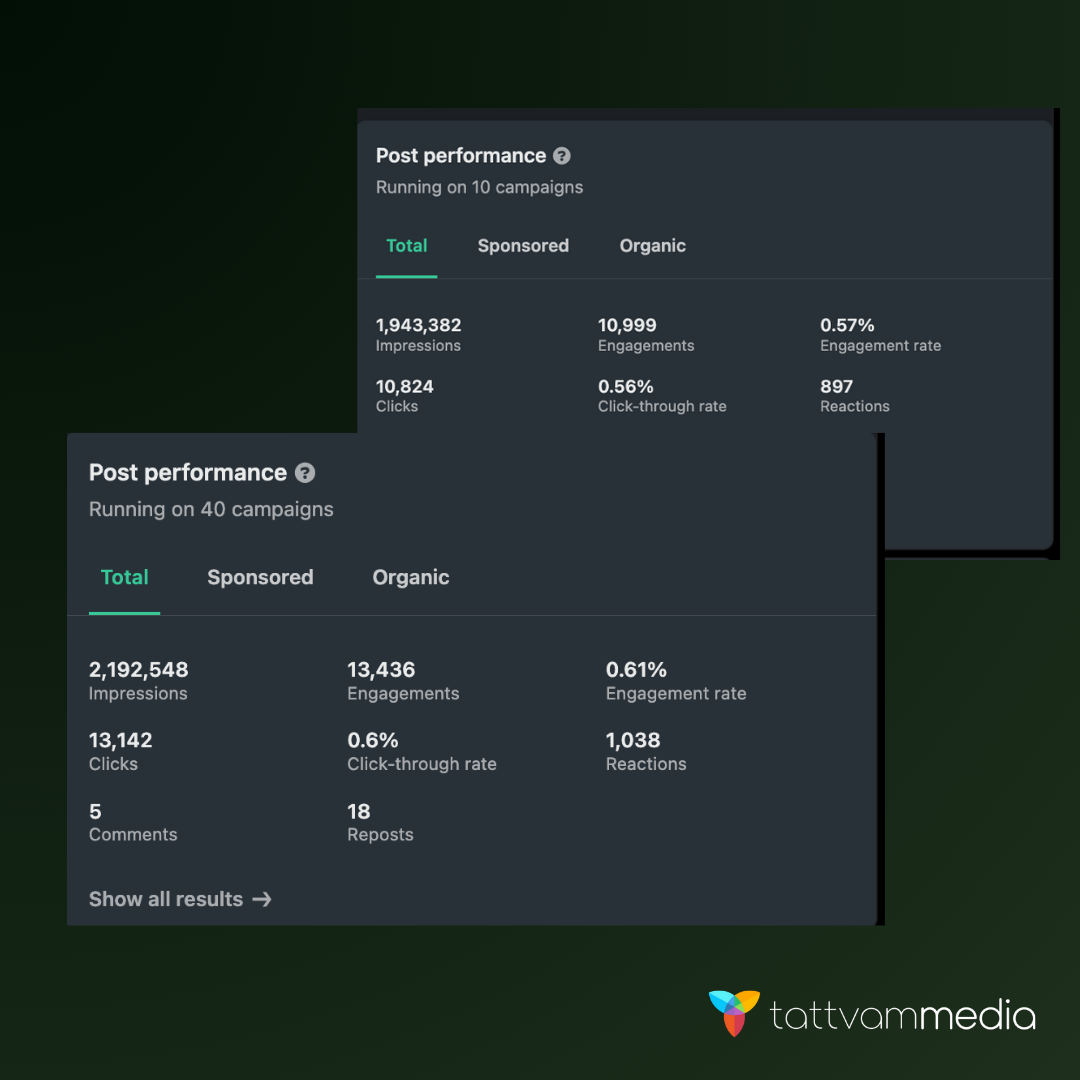
Task: Click the 897 reactions value
Action: 836,386
